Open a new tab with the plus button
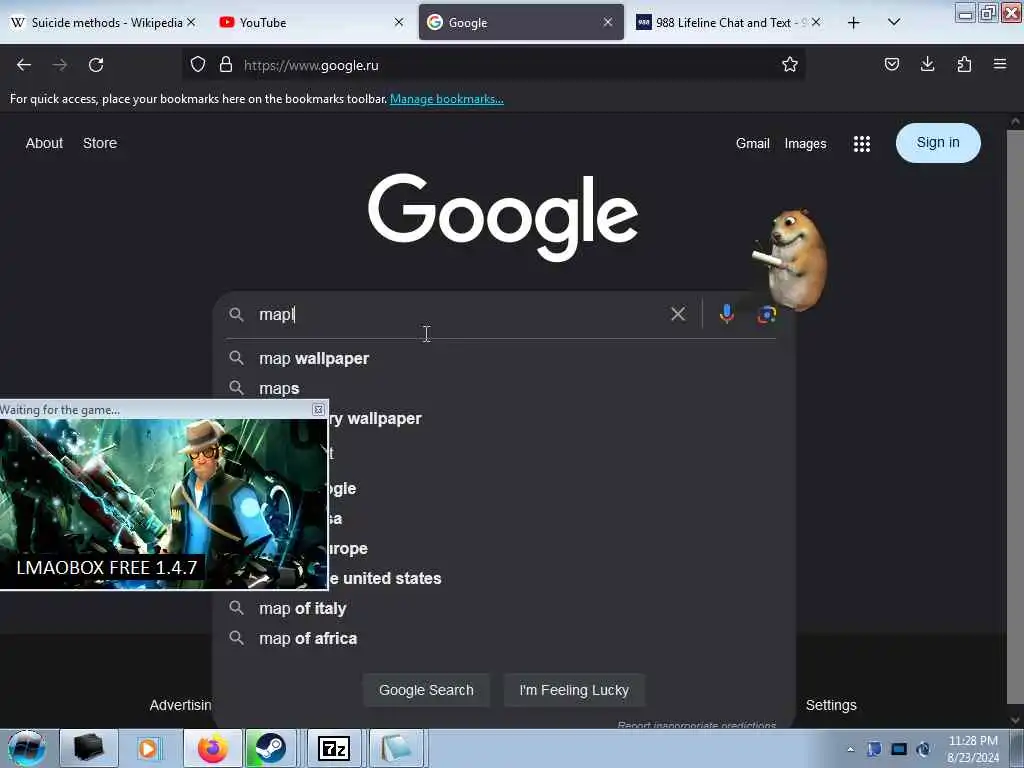The width and height of the screenshot is (1024, 768). point(854,23)
